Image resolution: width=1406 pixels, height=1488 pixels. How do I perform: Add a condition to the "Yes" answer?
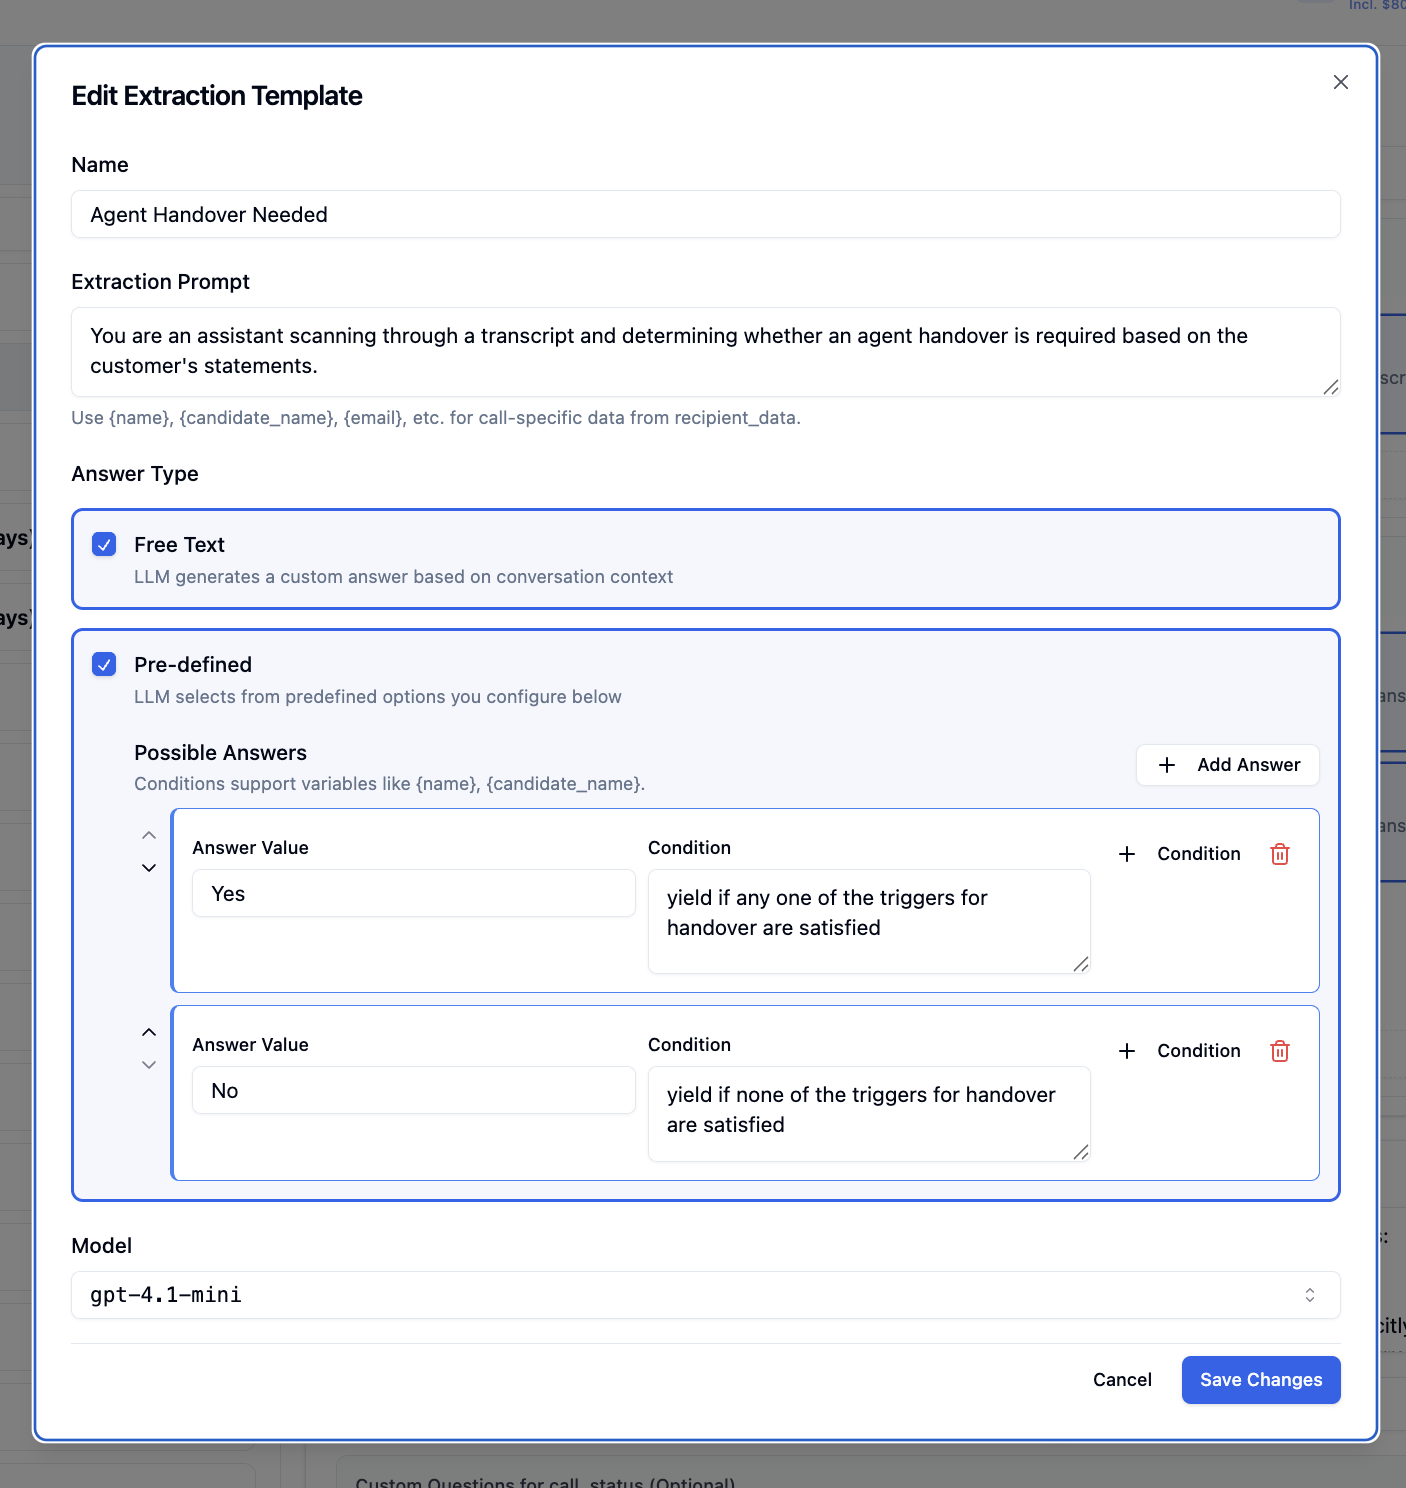pyautogui.click(x=1180, y=854)
